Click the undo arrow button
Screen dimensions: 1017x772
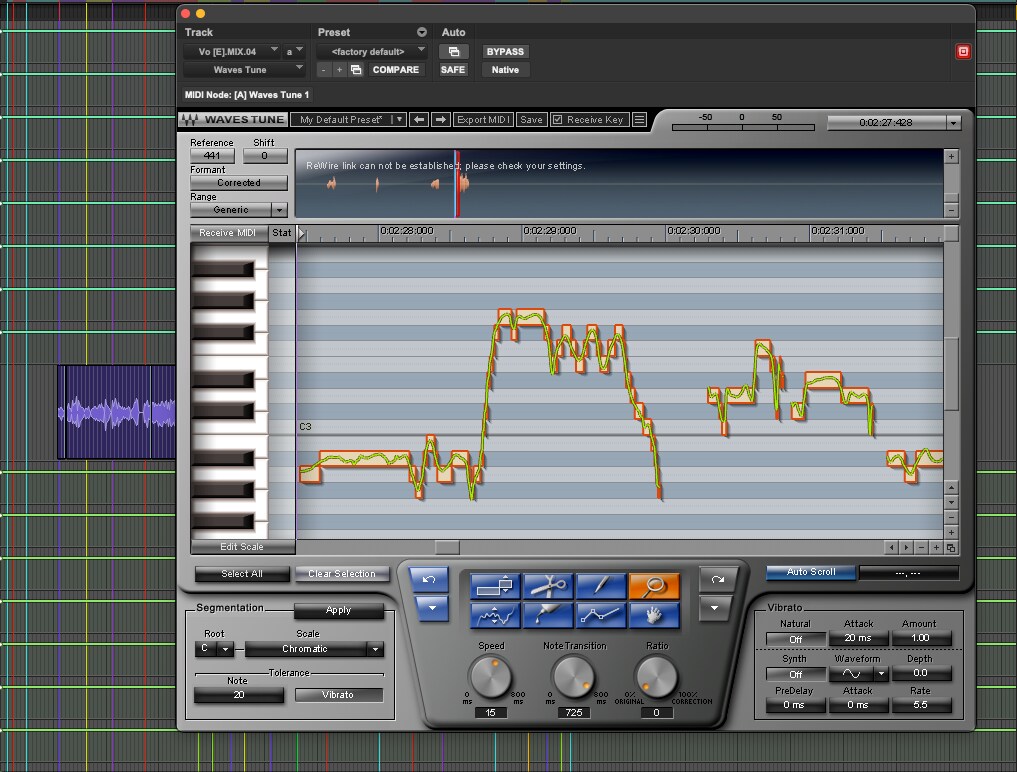pos(429,579)
